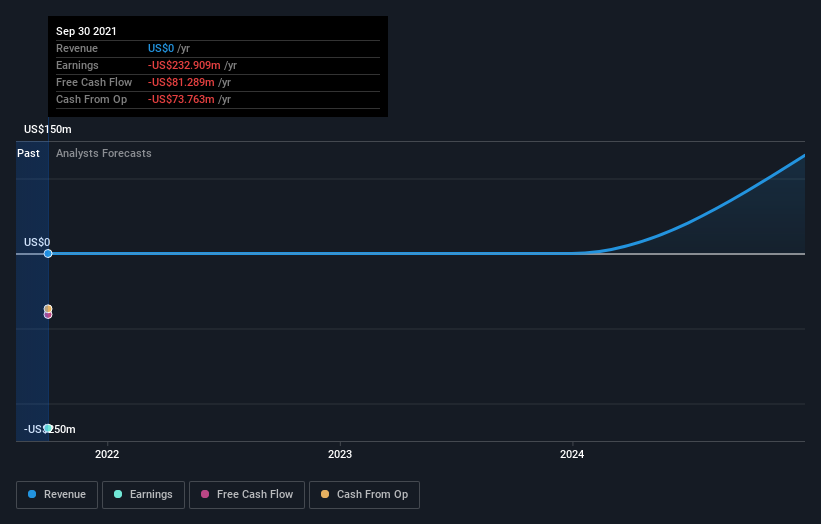
Task: Click the -US$73.763m cash from op value
Action: pyautogui.click(x=181, y=99)
